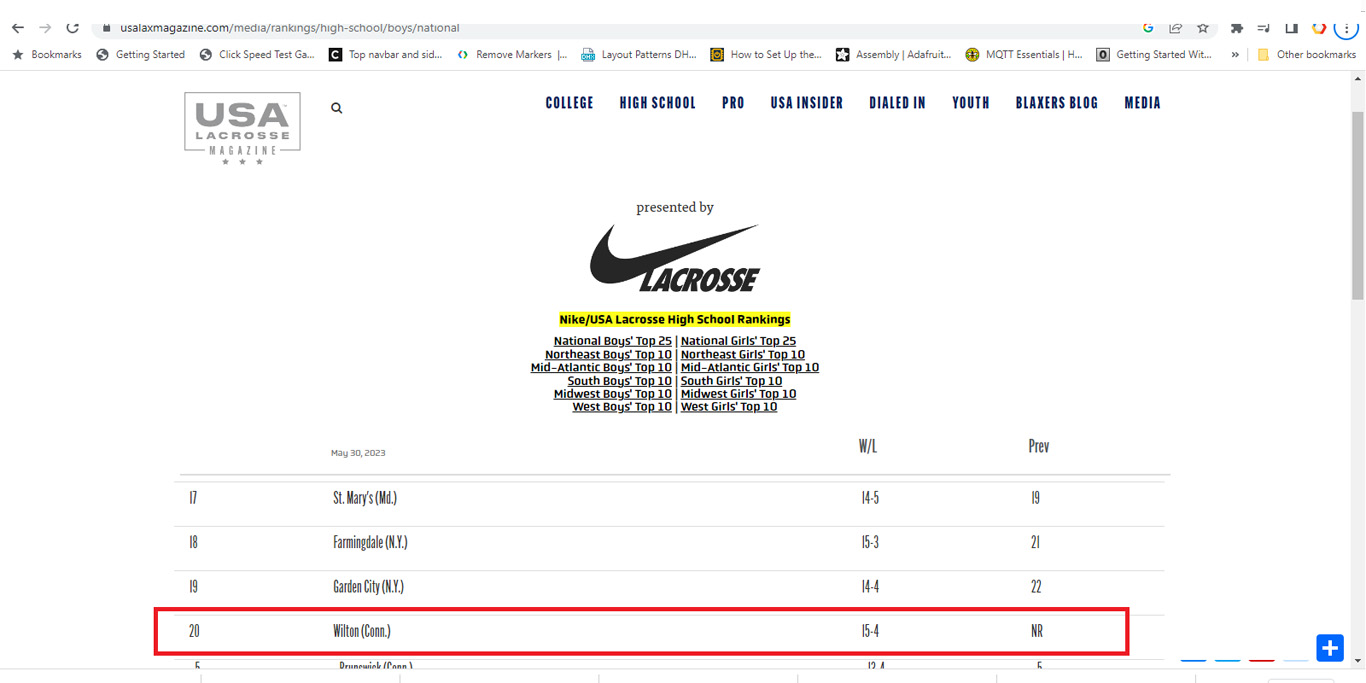Screen dimensions: 1366x683
Task: Open South Girls' Top 10 link
Action: coord(731,381)
